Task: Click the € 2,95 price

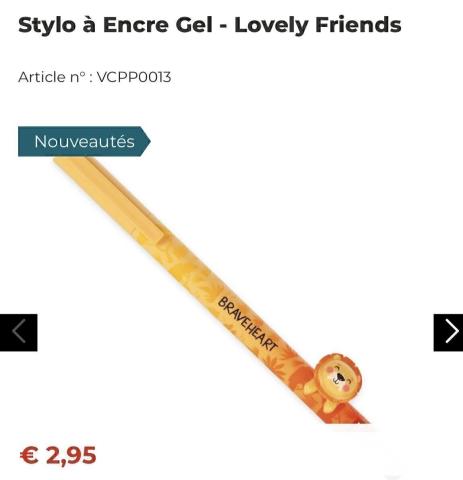Action: point(58,455)
